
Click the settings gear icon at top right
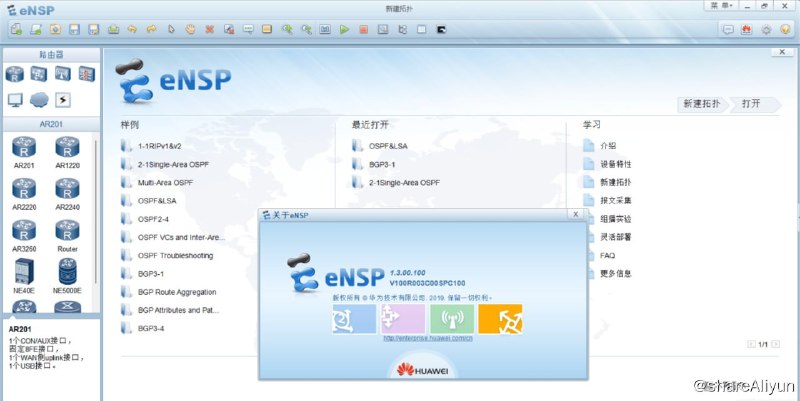[x=766, y=29]
